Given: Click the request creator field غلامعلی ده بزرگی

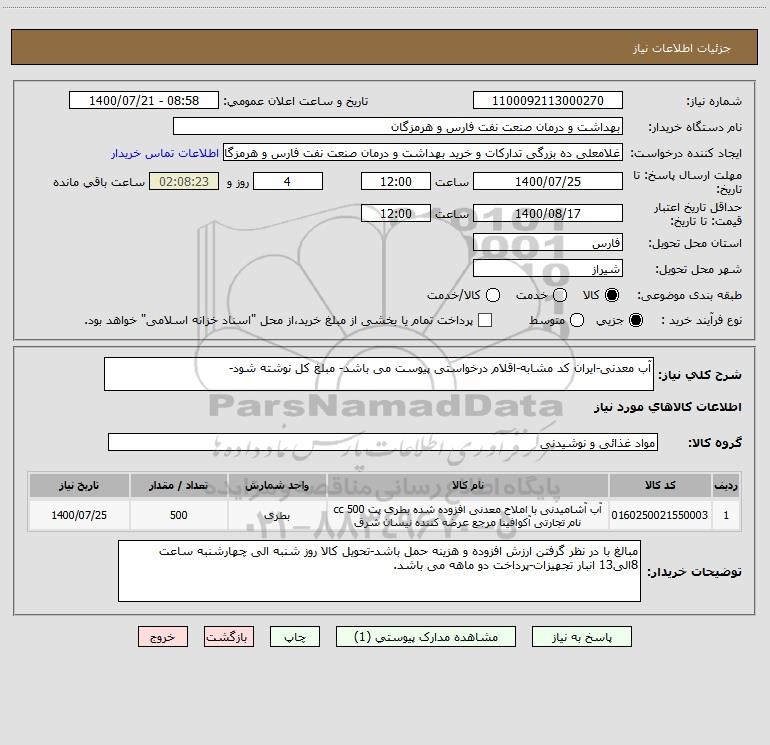Looking at the screenshot, I should pos(423,153).
